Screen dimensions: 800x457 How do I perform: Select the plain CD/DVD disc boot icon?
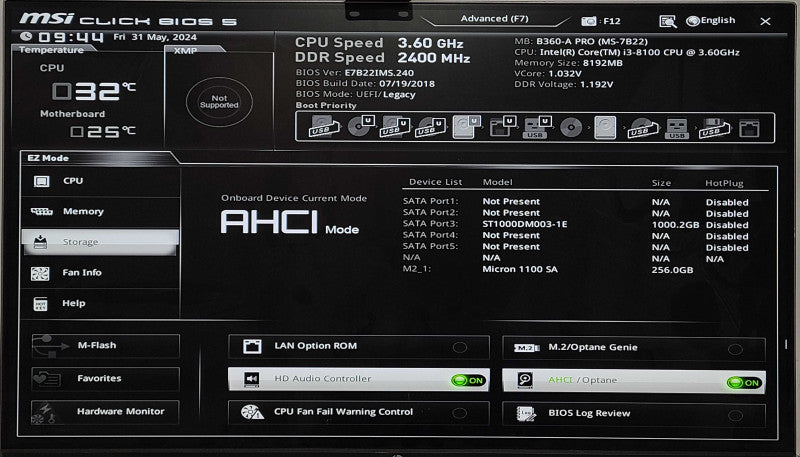point(571,128)
